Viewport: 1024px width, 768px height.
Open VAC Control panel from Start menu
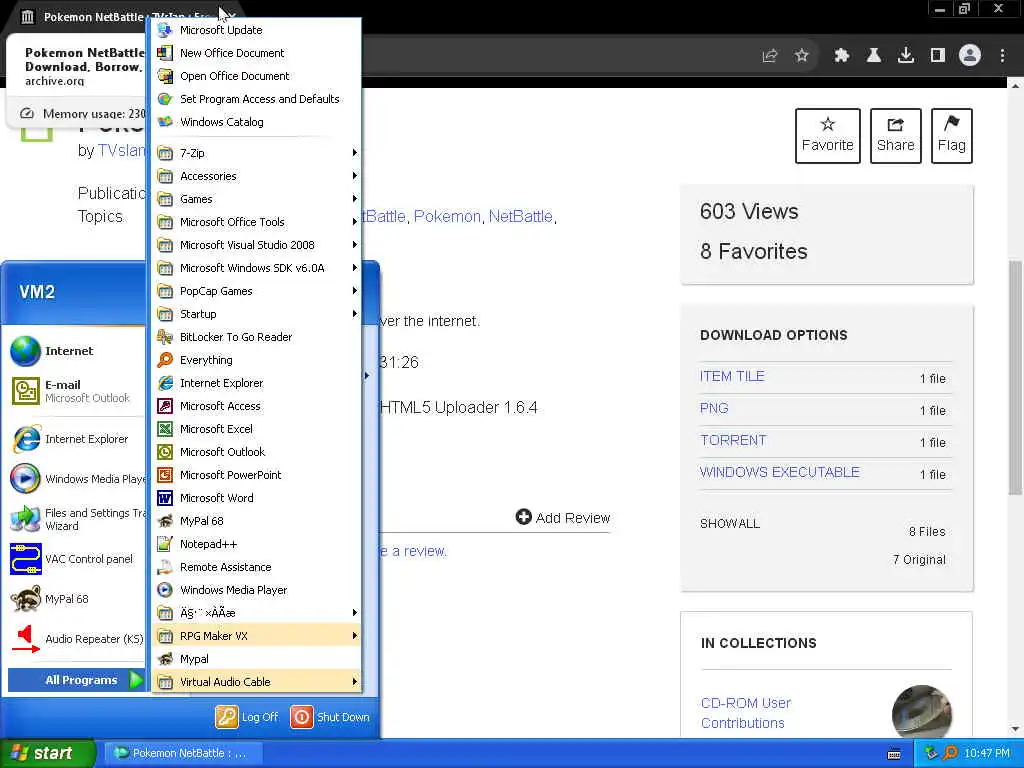pos(76,559)
